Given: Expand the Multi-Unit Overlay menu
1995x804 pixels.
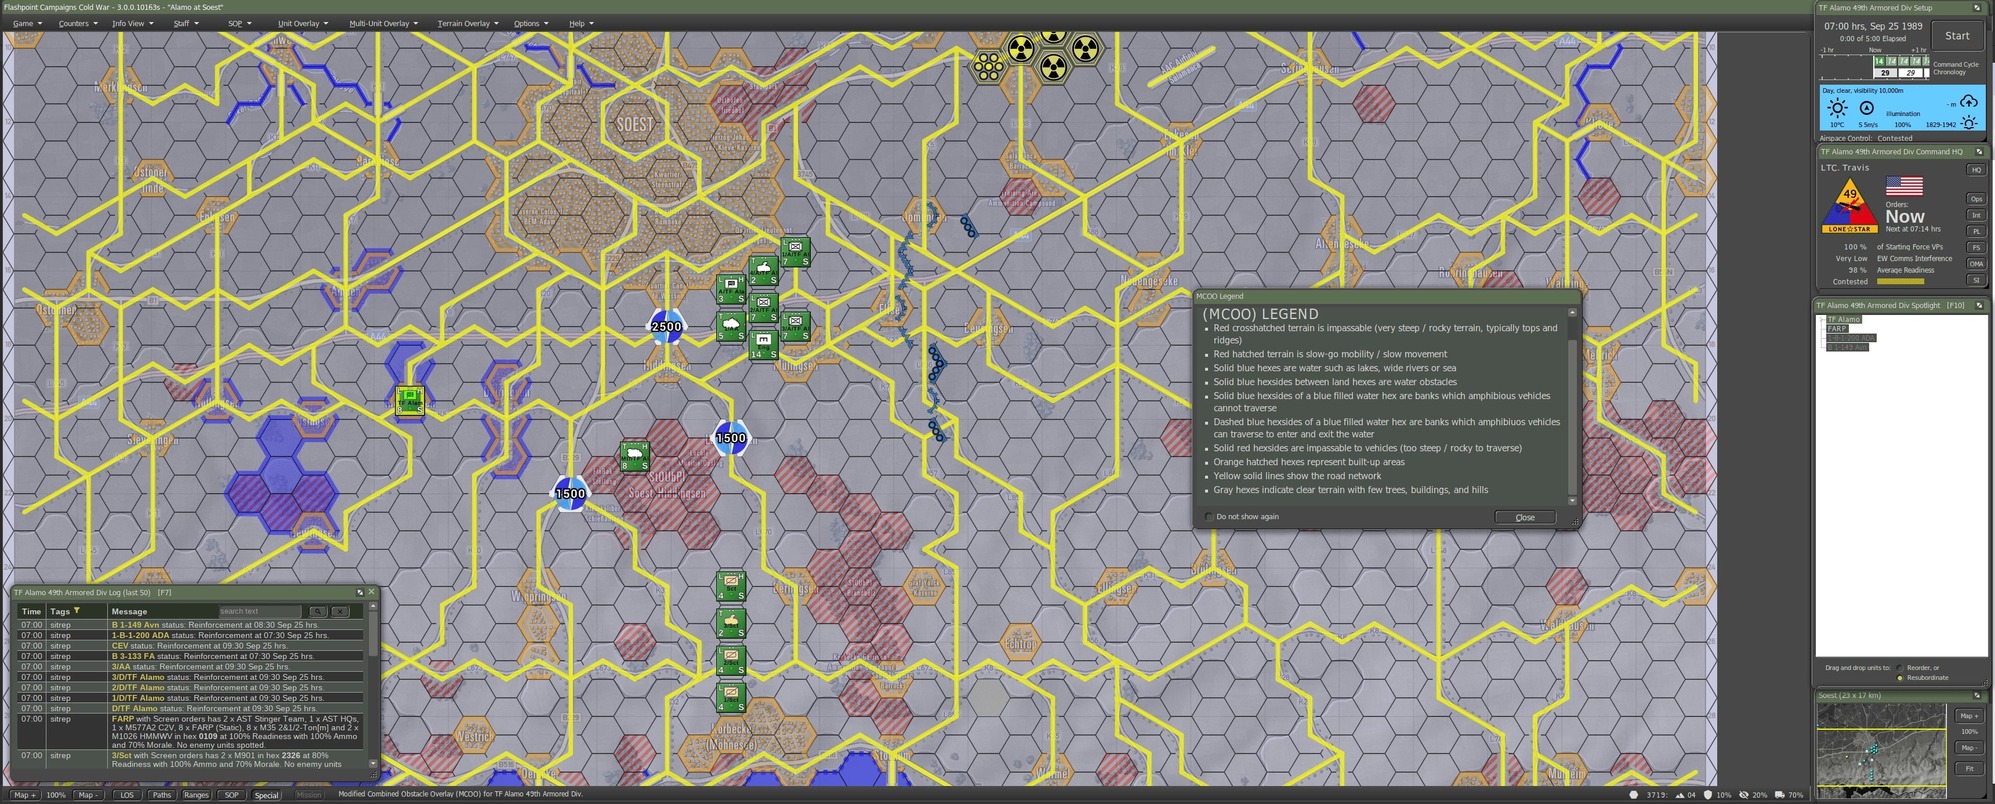Looking at the screenshot, I should 383,23.
